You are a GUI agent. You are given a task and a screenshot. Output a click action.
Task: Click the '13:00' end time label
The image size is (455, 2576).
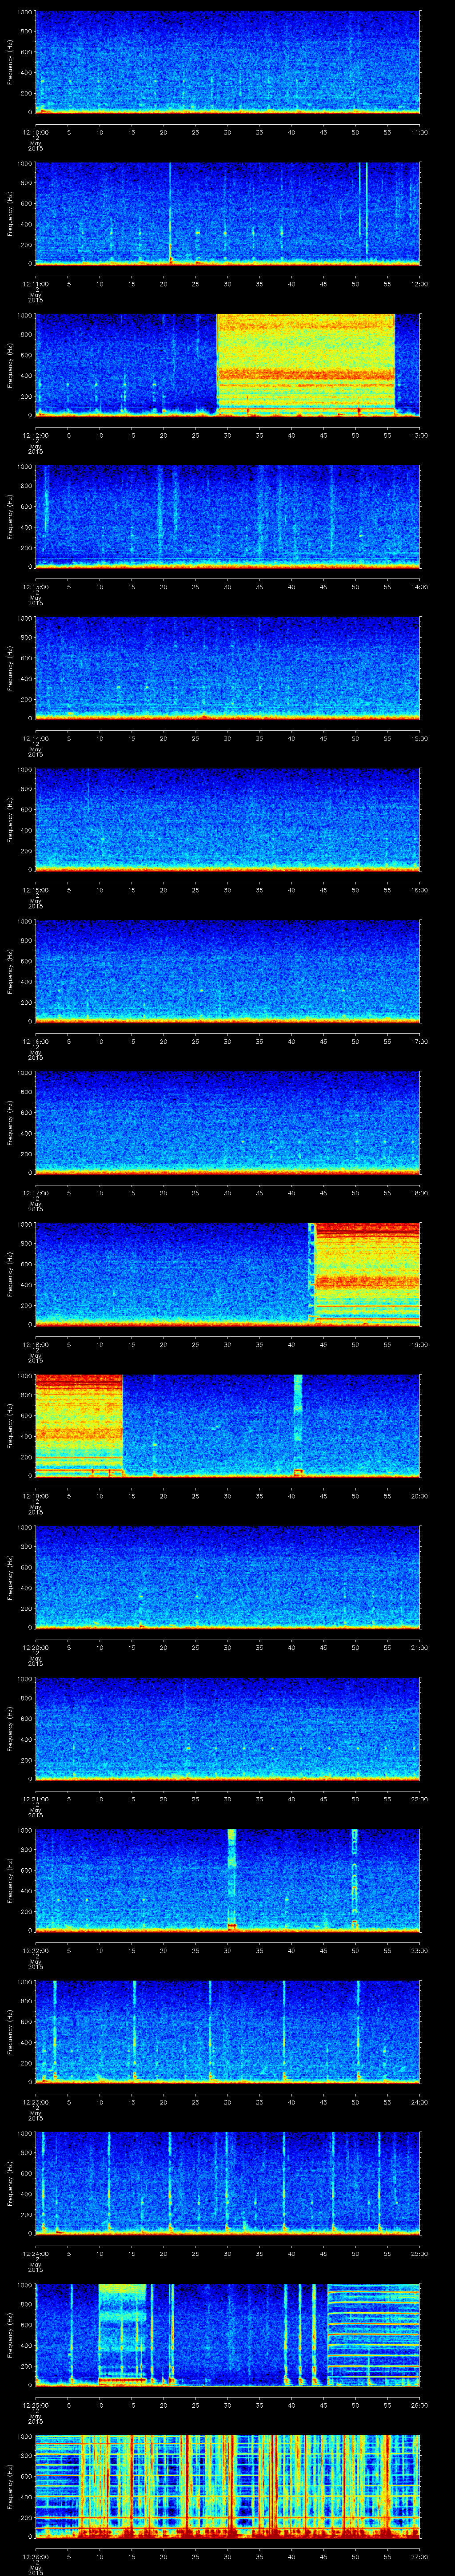(420, 435)
